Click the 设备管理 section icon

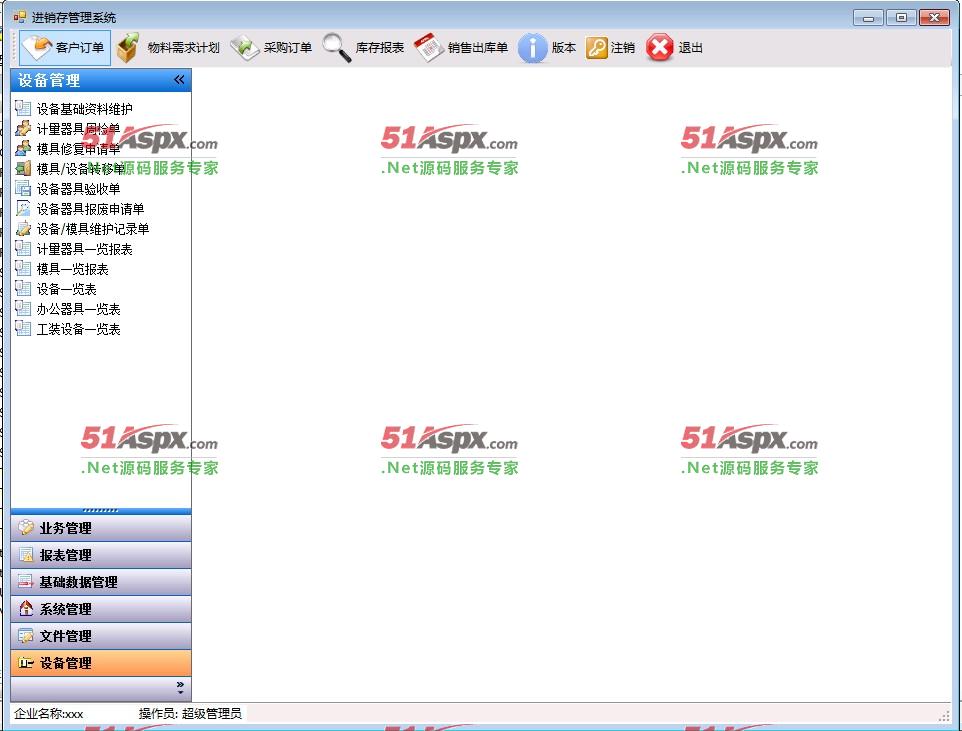(x=26, y=663)
